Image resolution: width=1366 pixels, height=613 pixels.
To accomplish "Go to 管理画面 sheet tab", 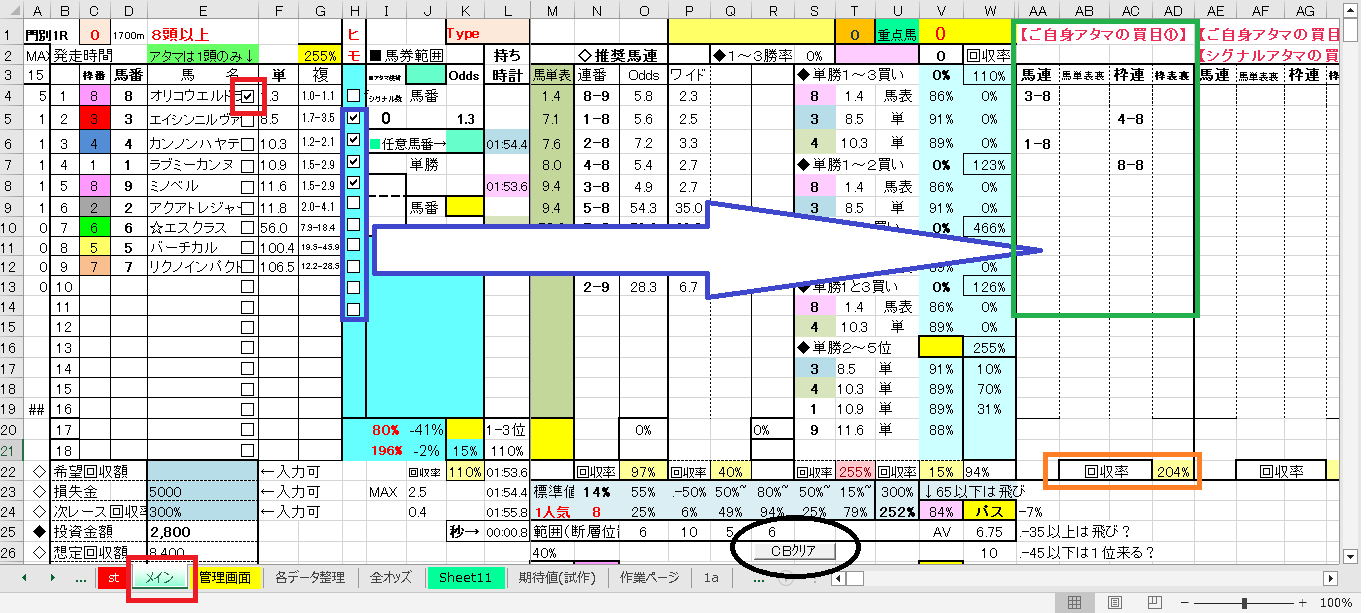I will 229,578.
